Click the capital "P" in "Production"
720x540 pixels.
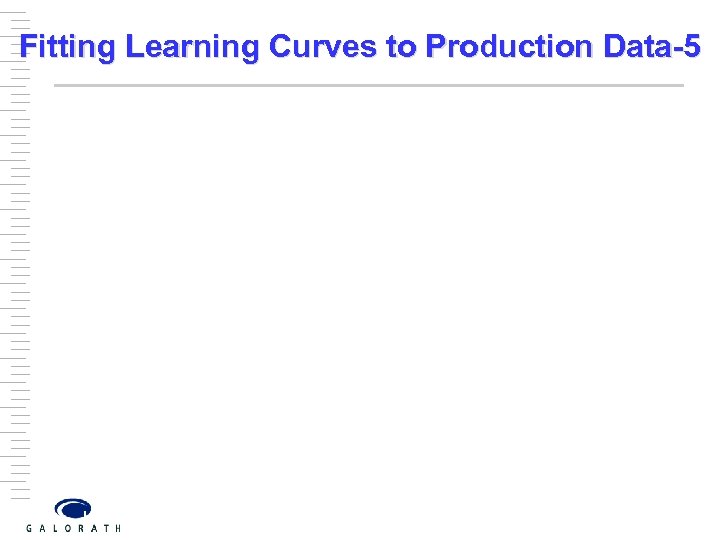click(434, 47)
